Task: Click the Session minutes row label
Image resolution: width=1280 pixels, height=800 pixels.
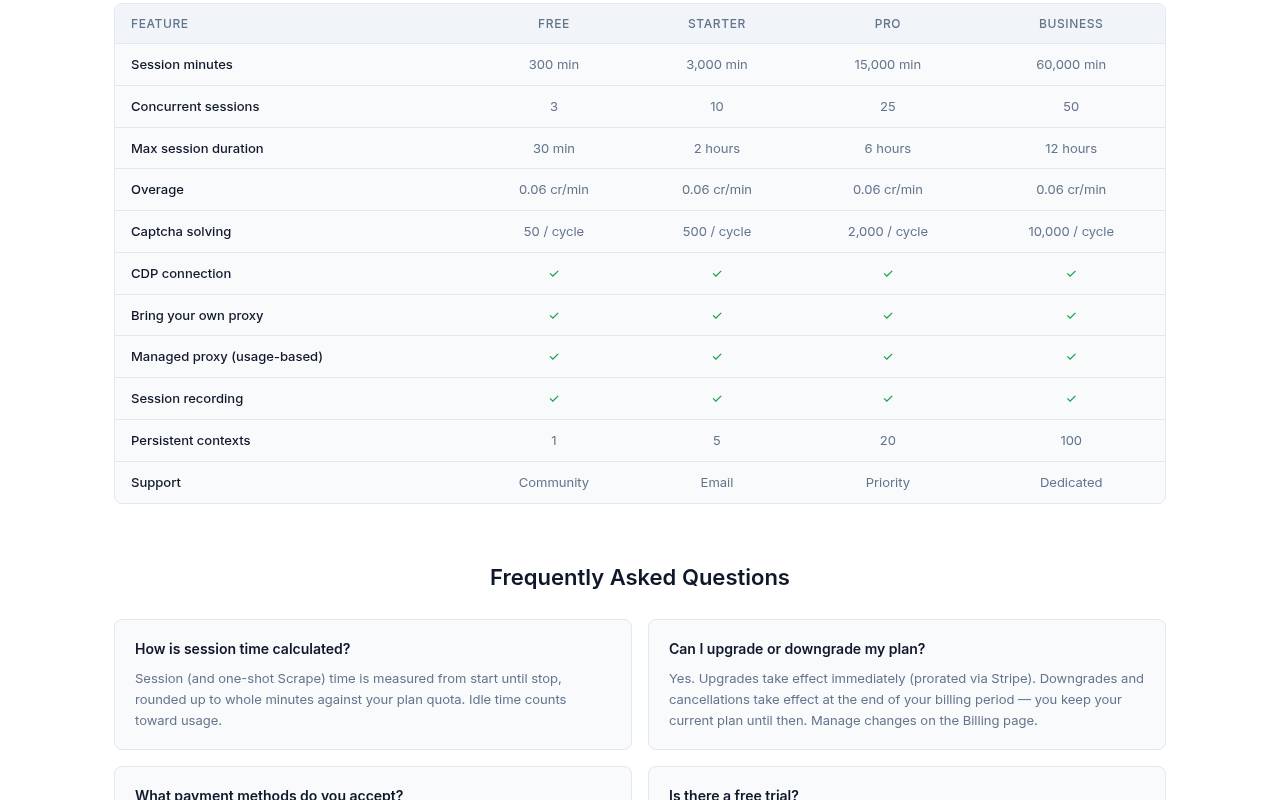Action: click(182, 64)
